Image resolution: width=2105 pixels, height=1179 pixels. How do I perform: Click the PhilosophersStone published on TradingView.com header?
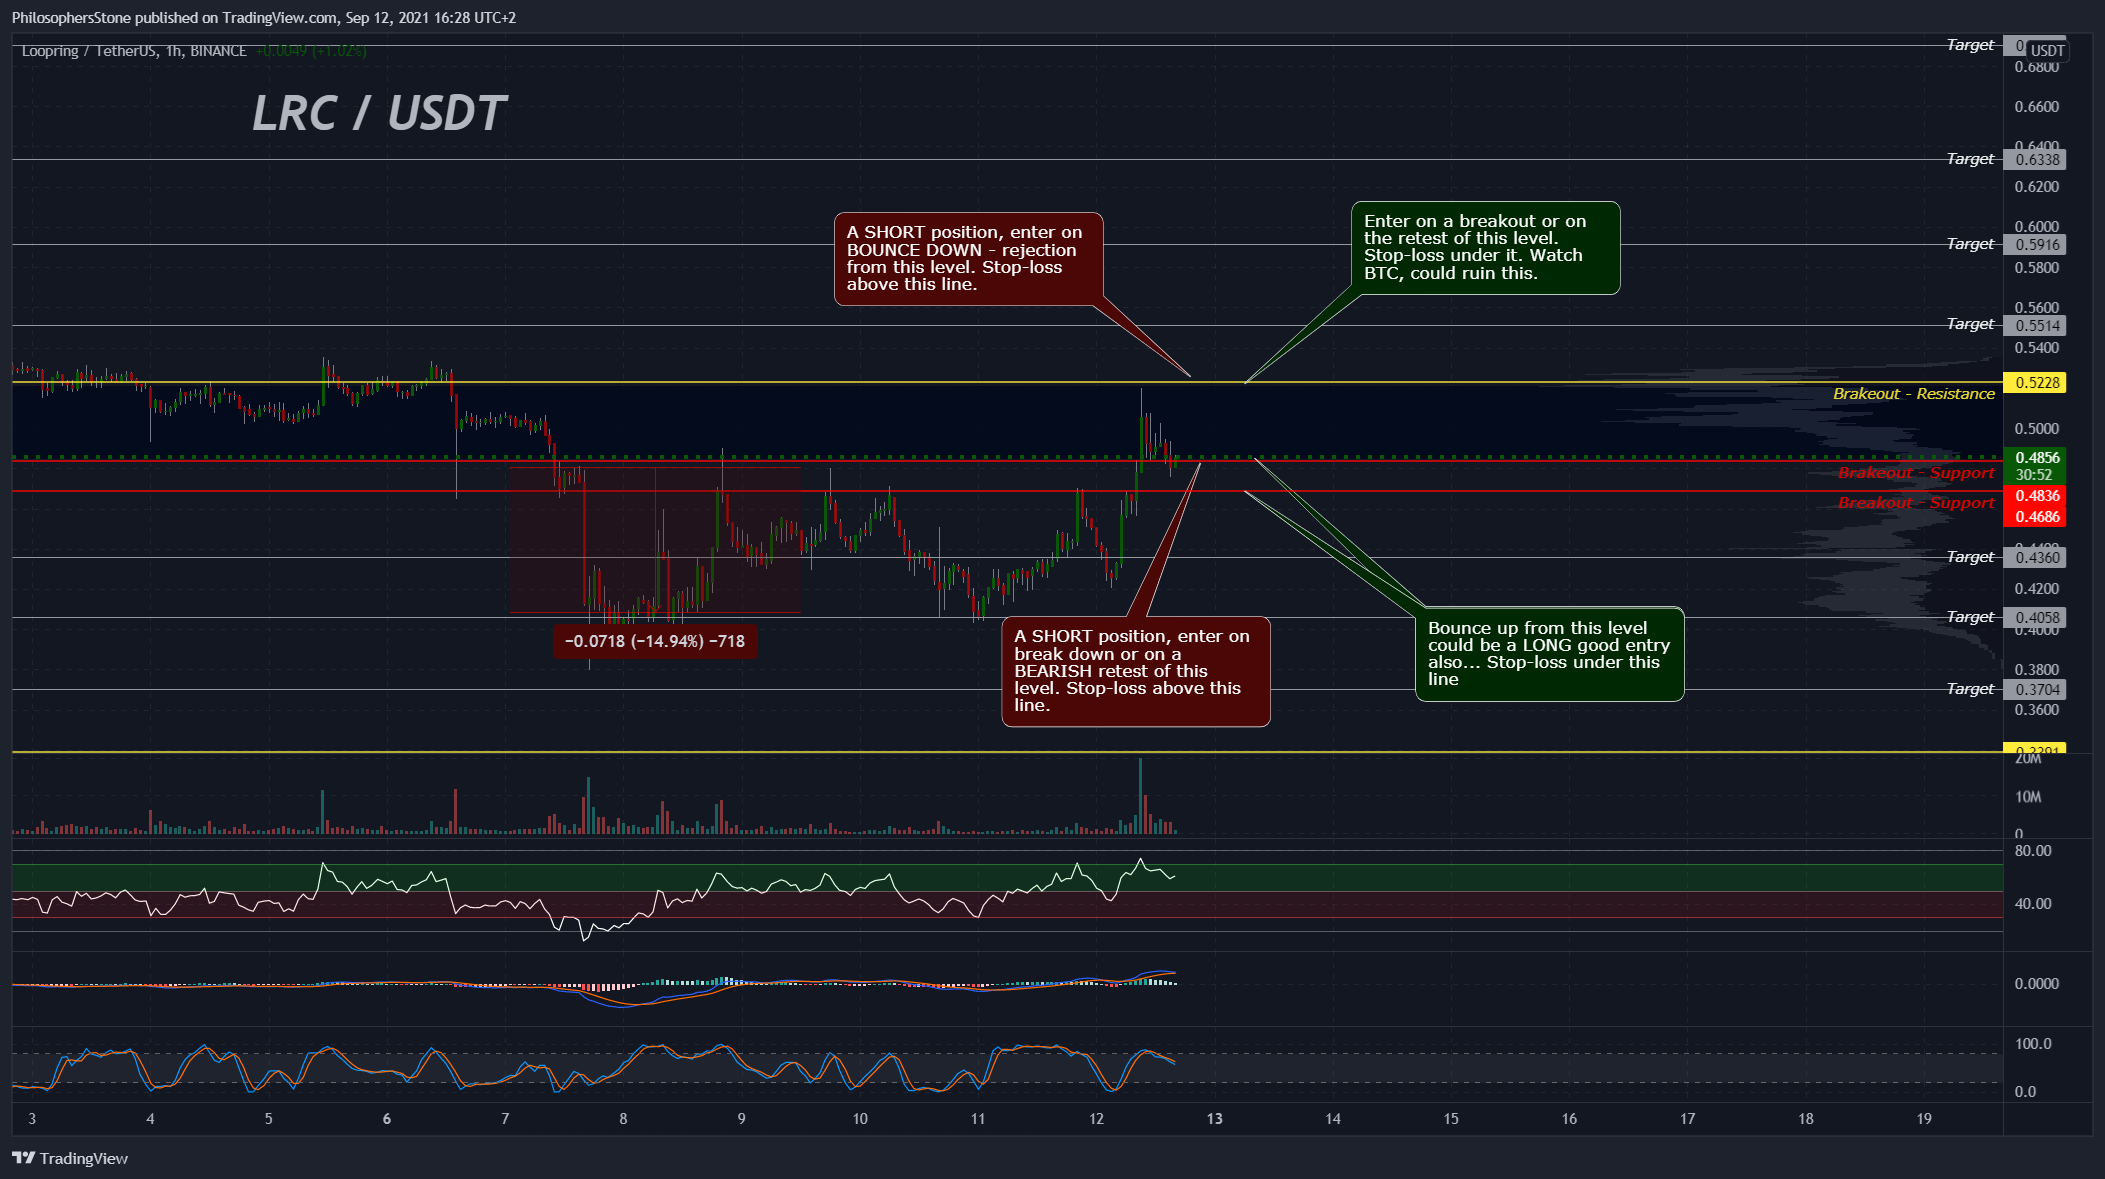(x=264, y=18)
